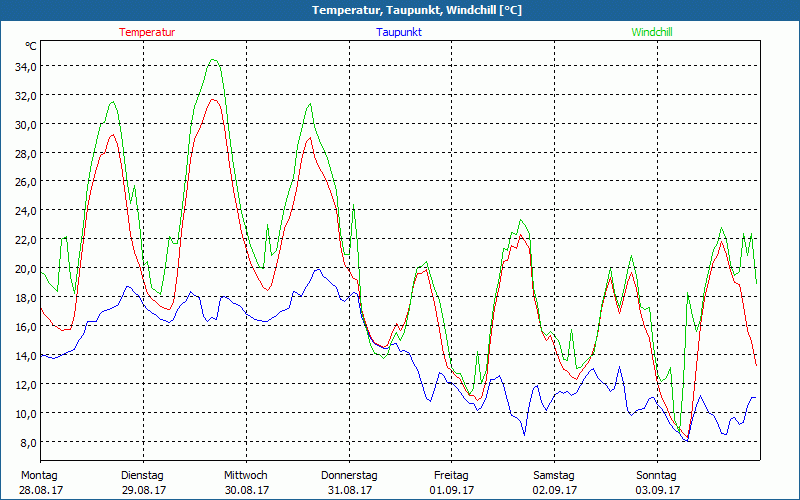Select the Dienstag day label
This screenshot has width=800, height=500.
pyautogui.click(x=142, y=475)
